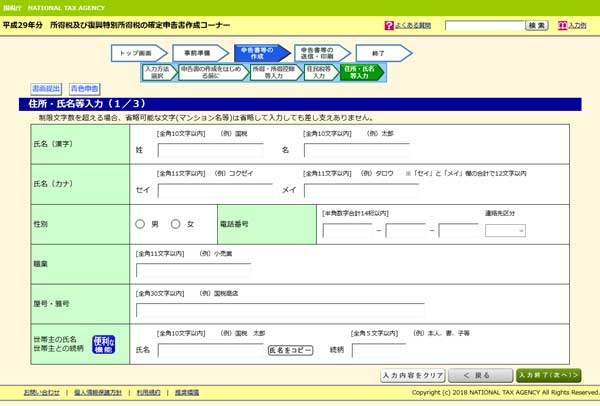600x406 pixels.
Task: Select the 男 radio button
Action: (140, 225)
